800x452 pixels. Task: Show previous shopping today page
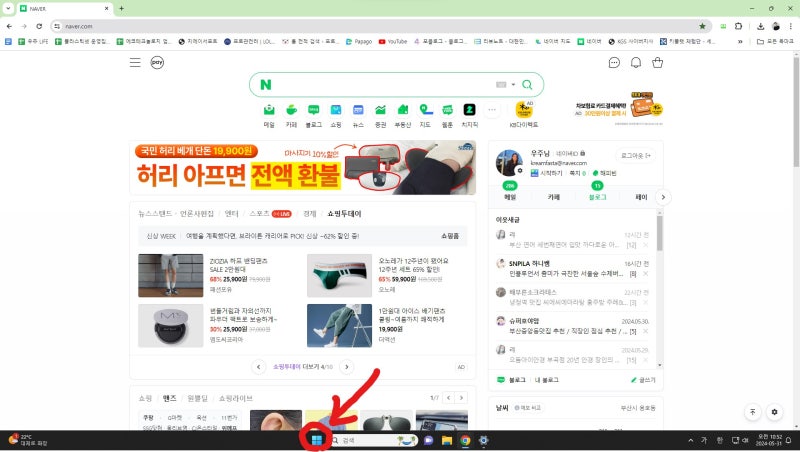click(259, 367)
